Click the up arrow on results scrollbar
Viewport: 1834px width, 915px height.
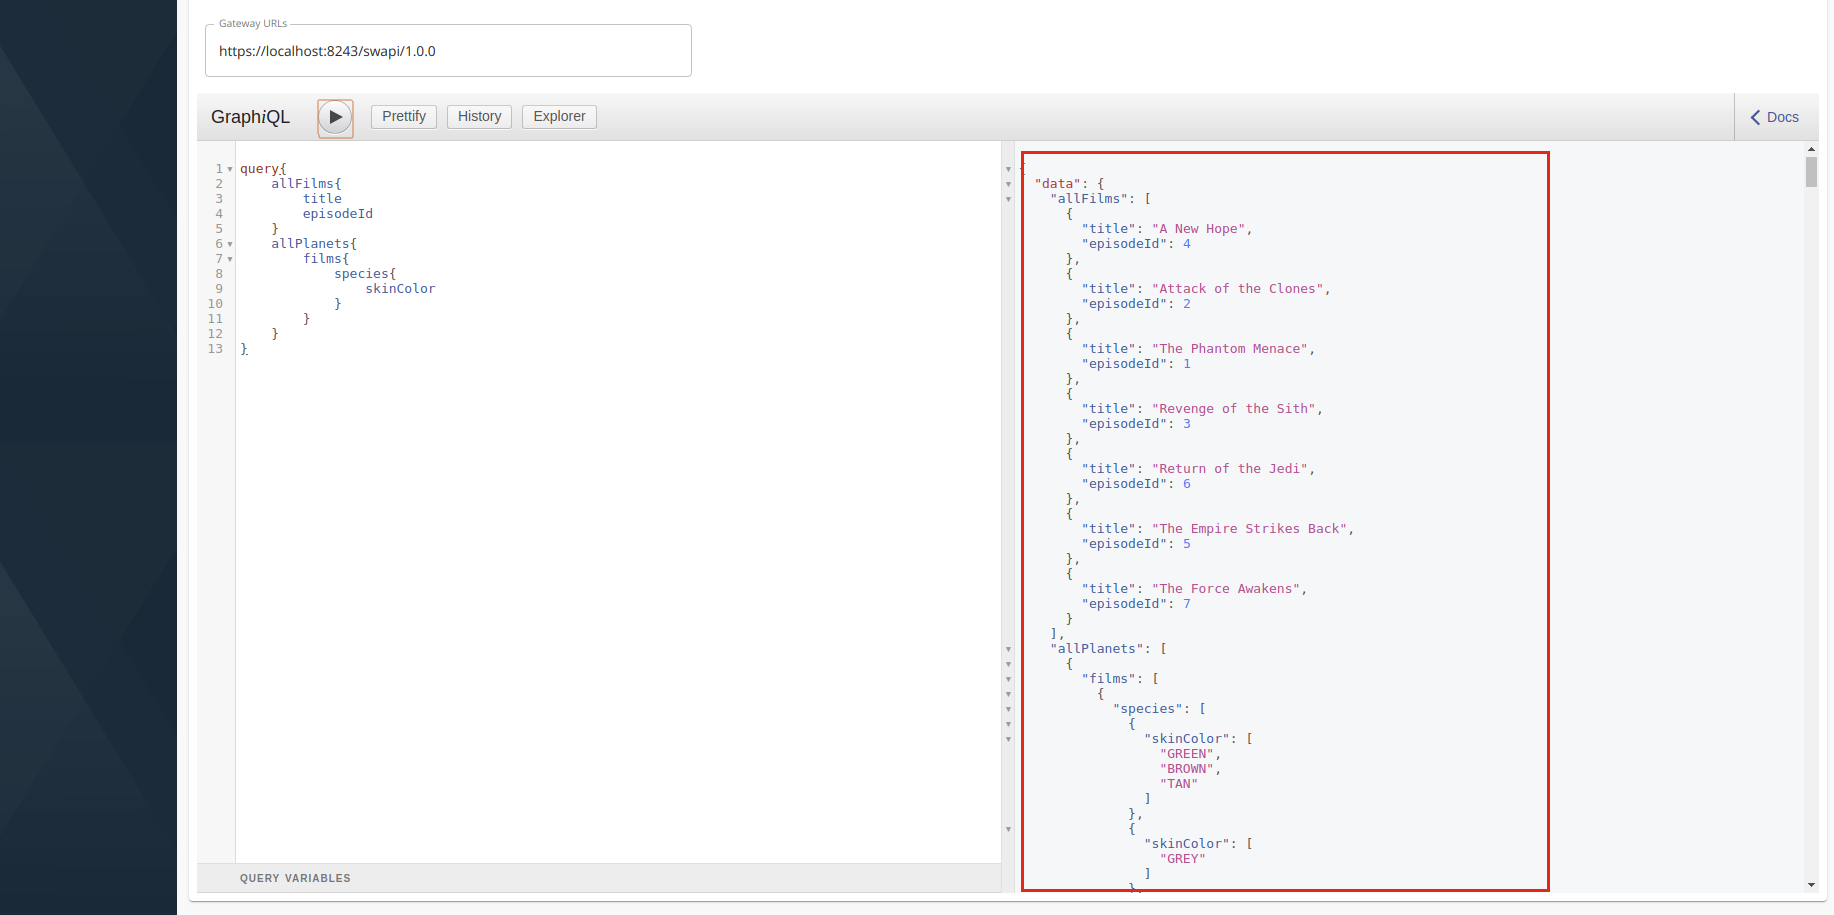pos(1812,148)
